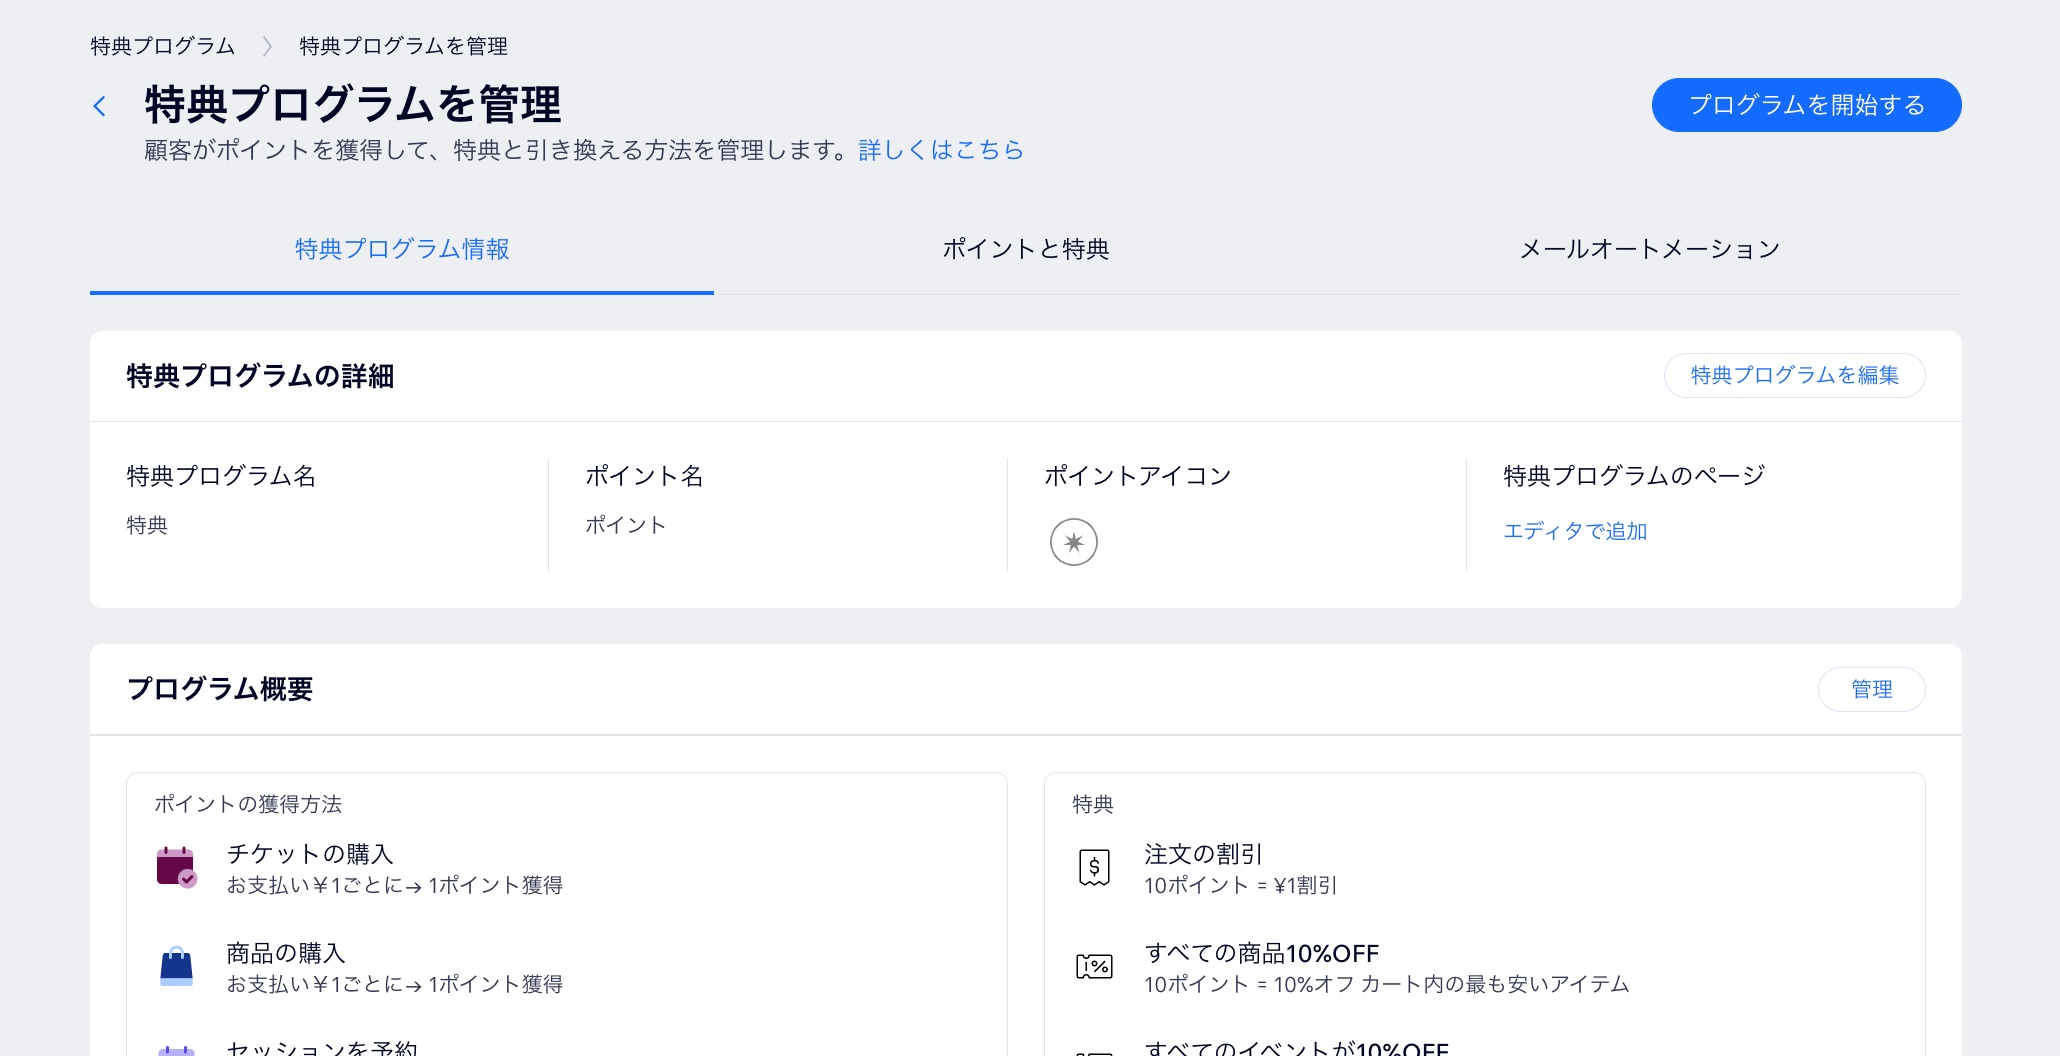2060x1056 pixels.
Task: Open the 詳しくはこちら link
Action: tap(941, 150)
